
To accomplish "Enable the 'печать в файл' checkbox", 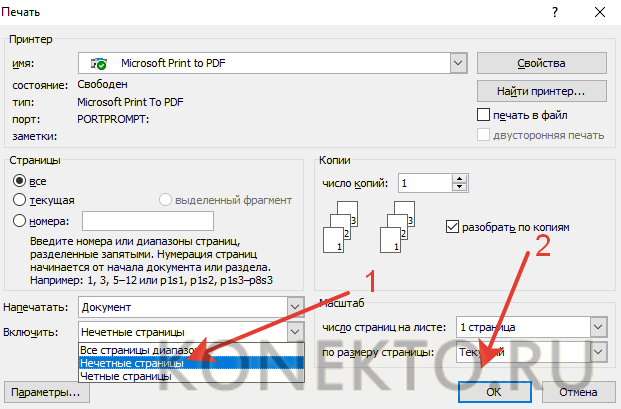I will [484, 115].
